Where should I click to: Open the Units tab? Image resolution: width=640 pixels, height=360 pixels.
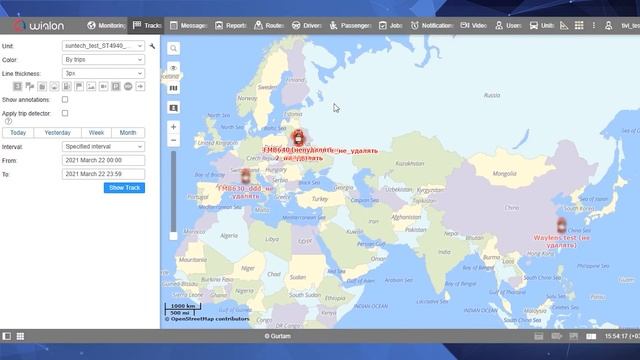point(542,25)
